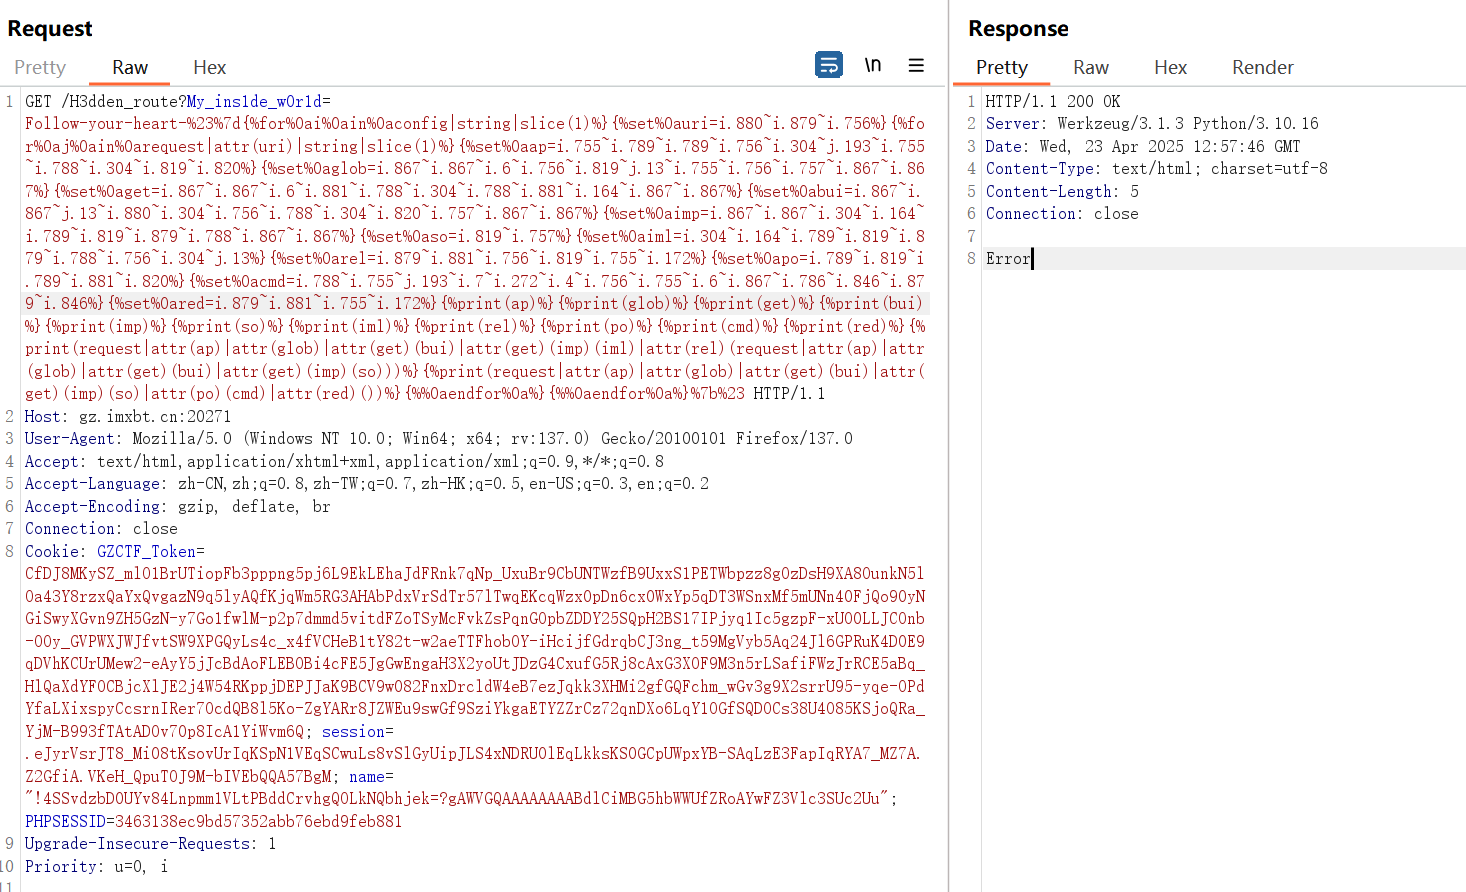Click the response Connection: close header
The height and width of the screenshot is (892, 1466).
point(1062,213)
